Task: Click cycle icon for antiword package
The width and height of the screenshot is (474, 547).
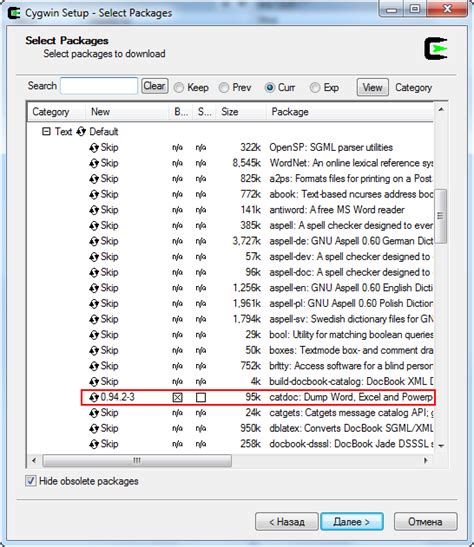Action: pos(94,210)
